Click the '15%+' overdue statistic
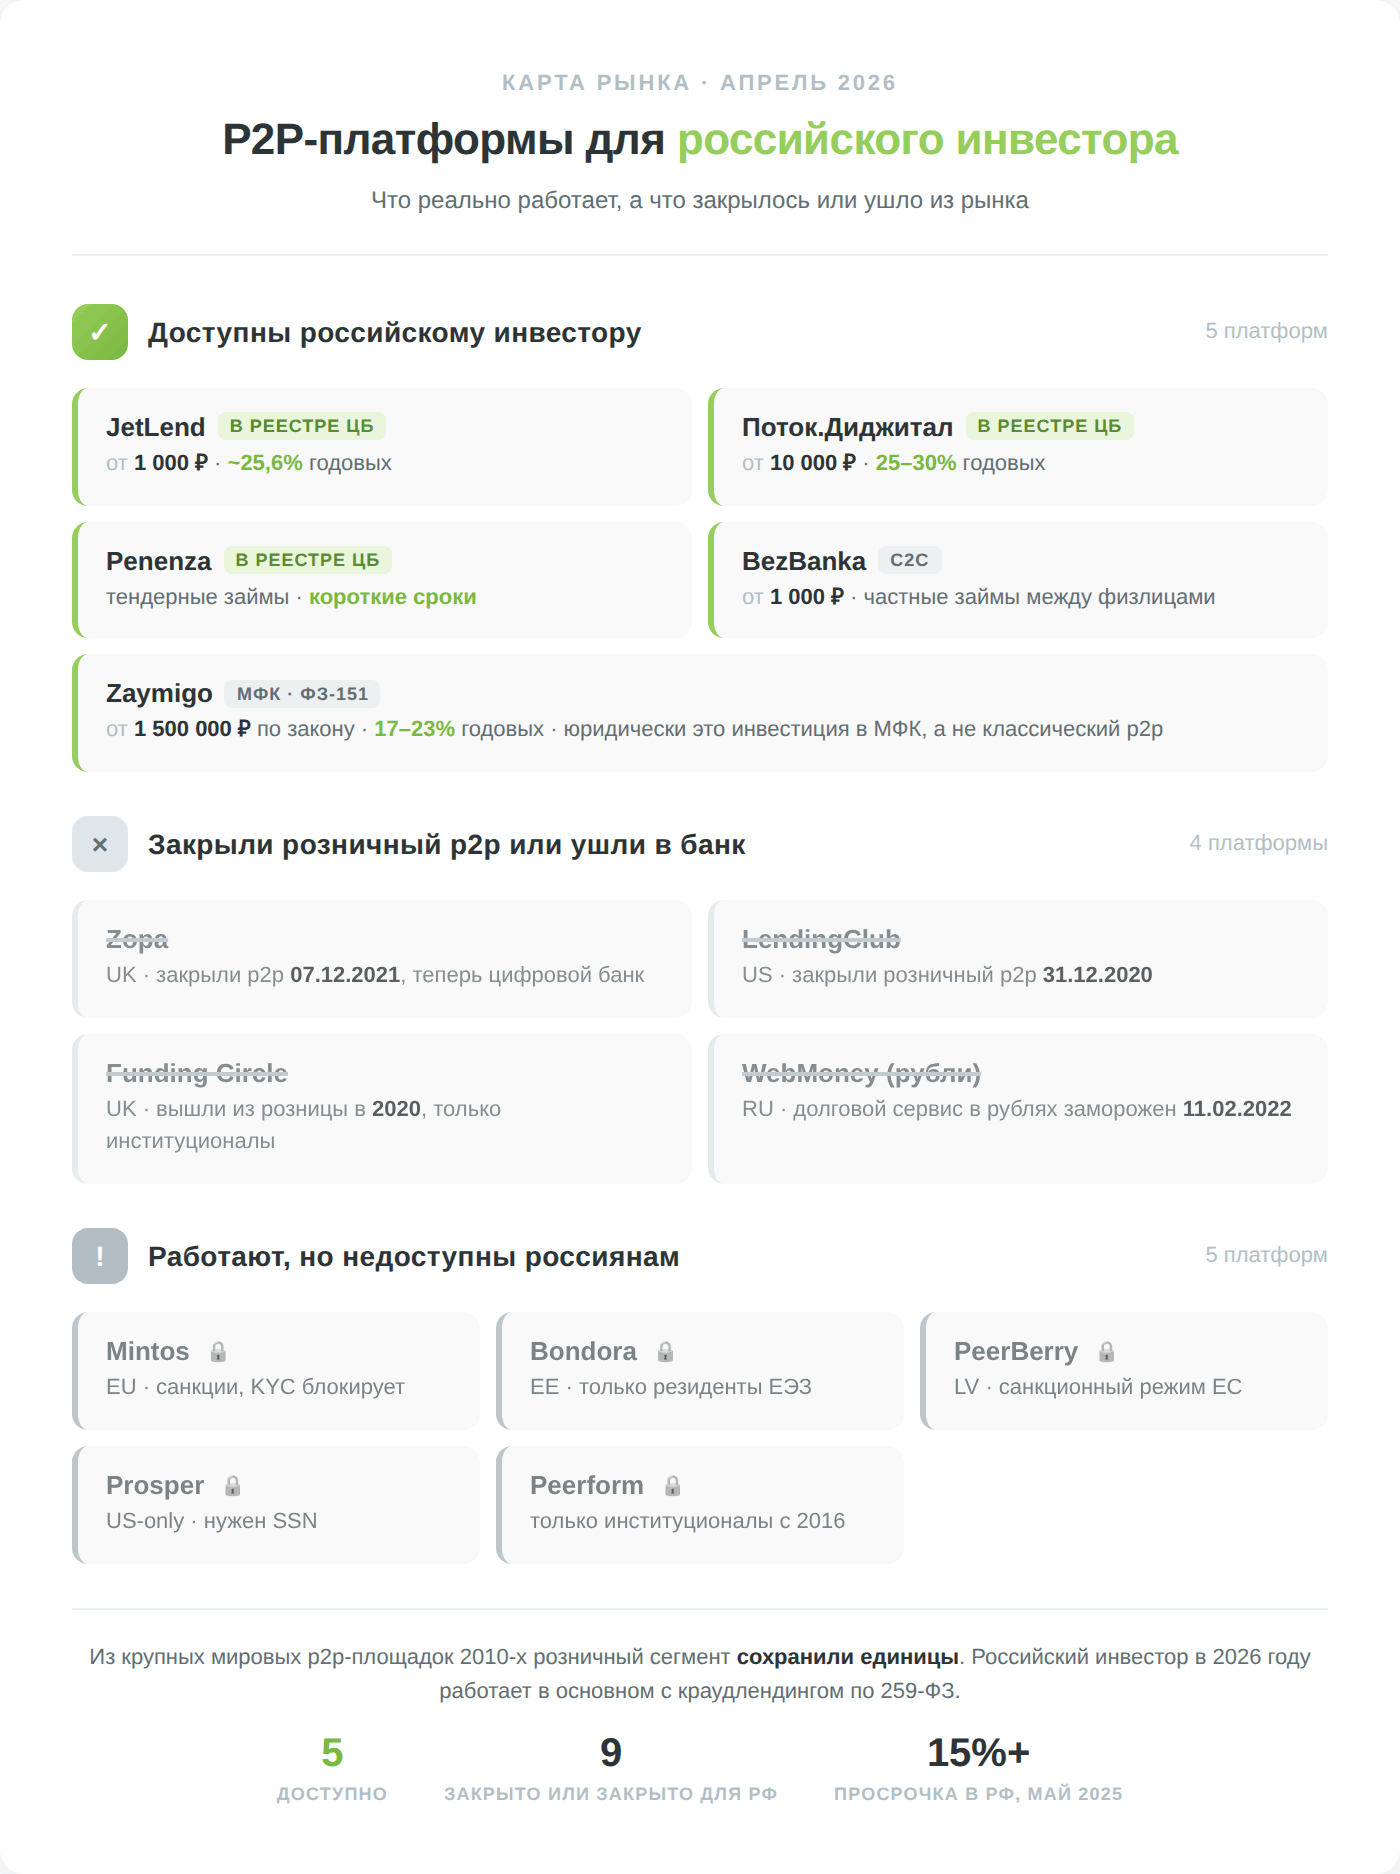The image size is (1400, 1874). point(978,1753)
